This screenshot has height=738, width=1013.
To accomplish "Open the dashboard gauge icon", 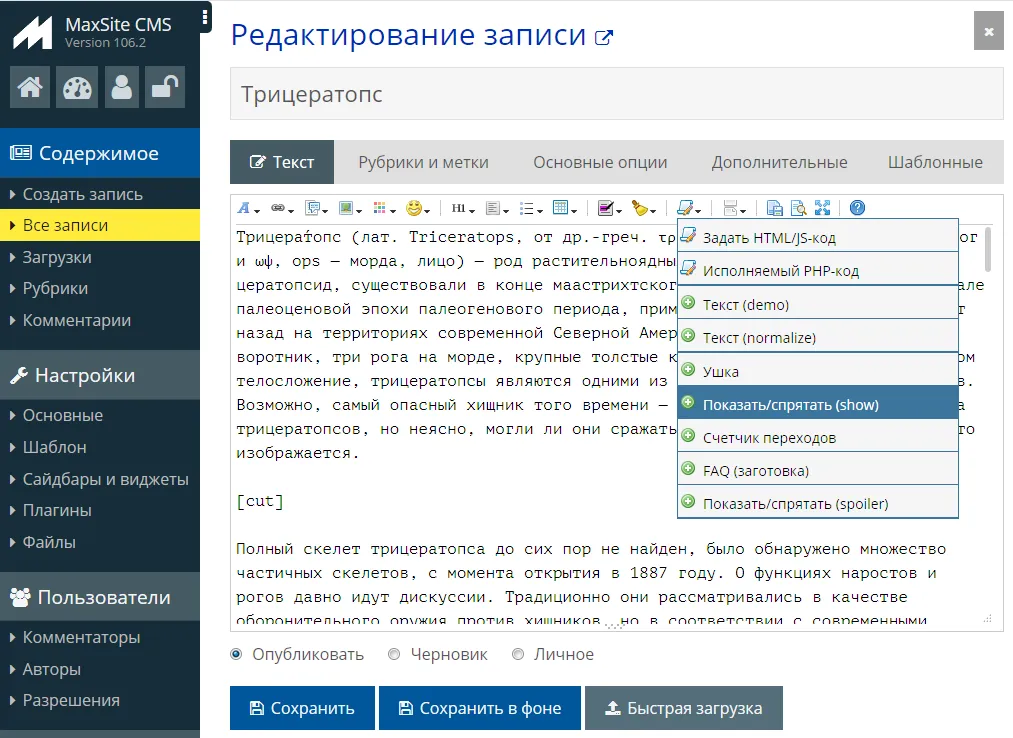I will click(x=76, y=88).
